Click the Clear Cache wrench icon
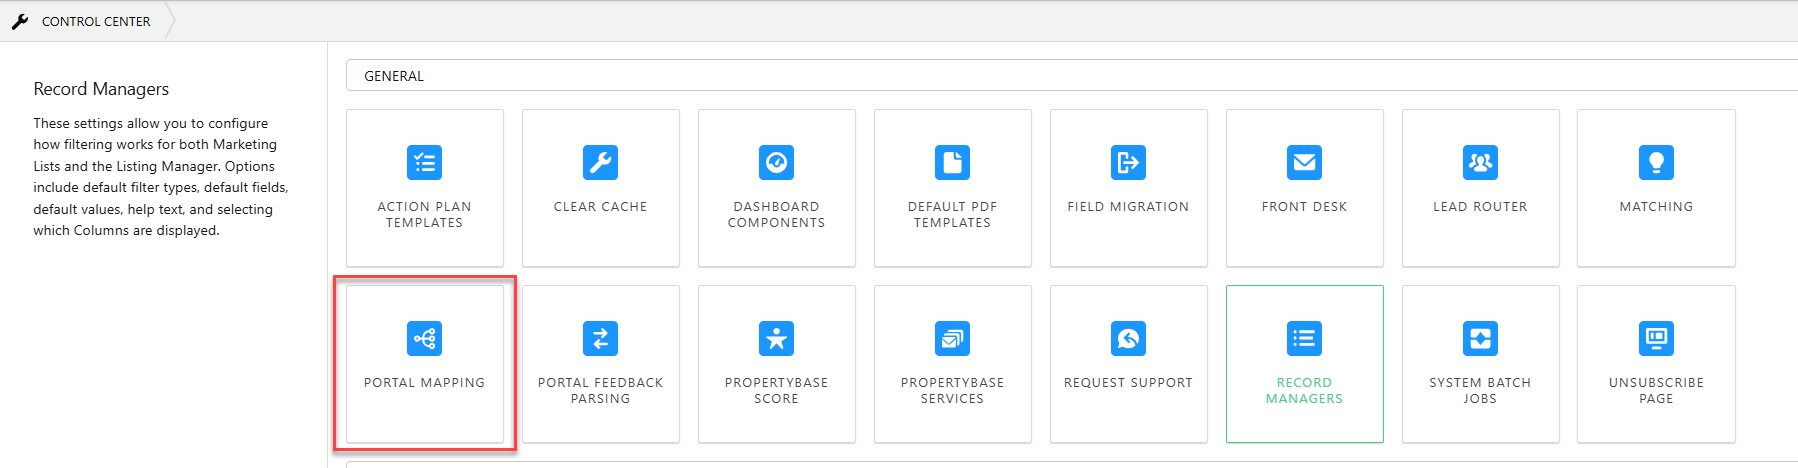The image size is (1798, 468). (600, 162)
